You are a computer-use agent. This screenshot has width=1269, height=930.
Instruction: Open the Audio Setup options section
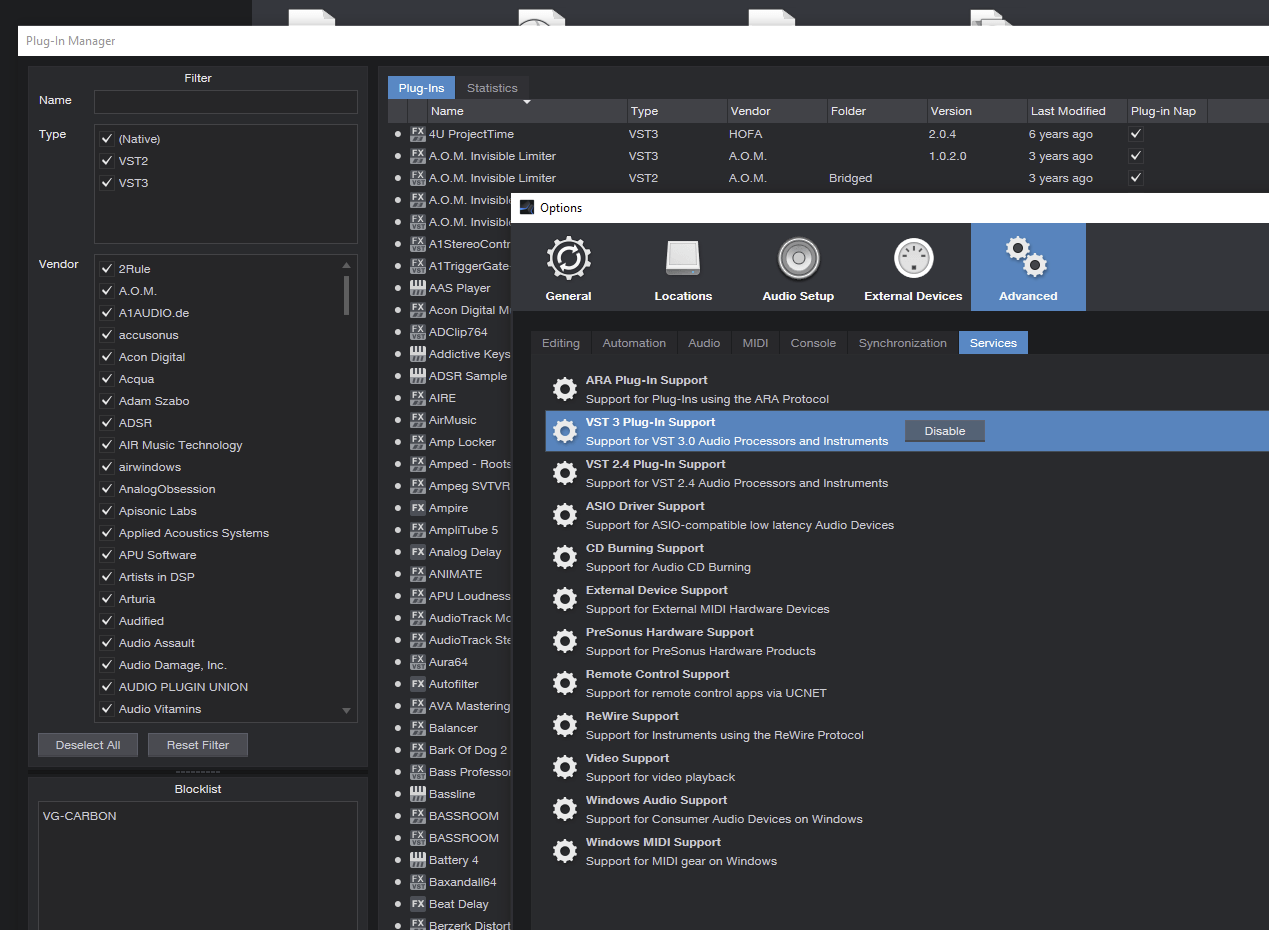[x=798, y=268]
